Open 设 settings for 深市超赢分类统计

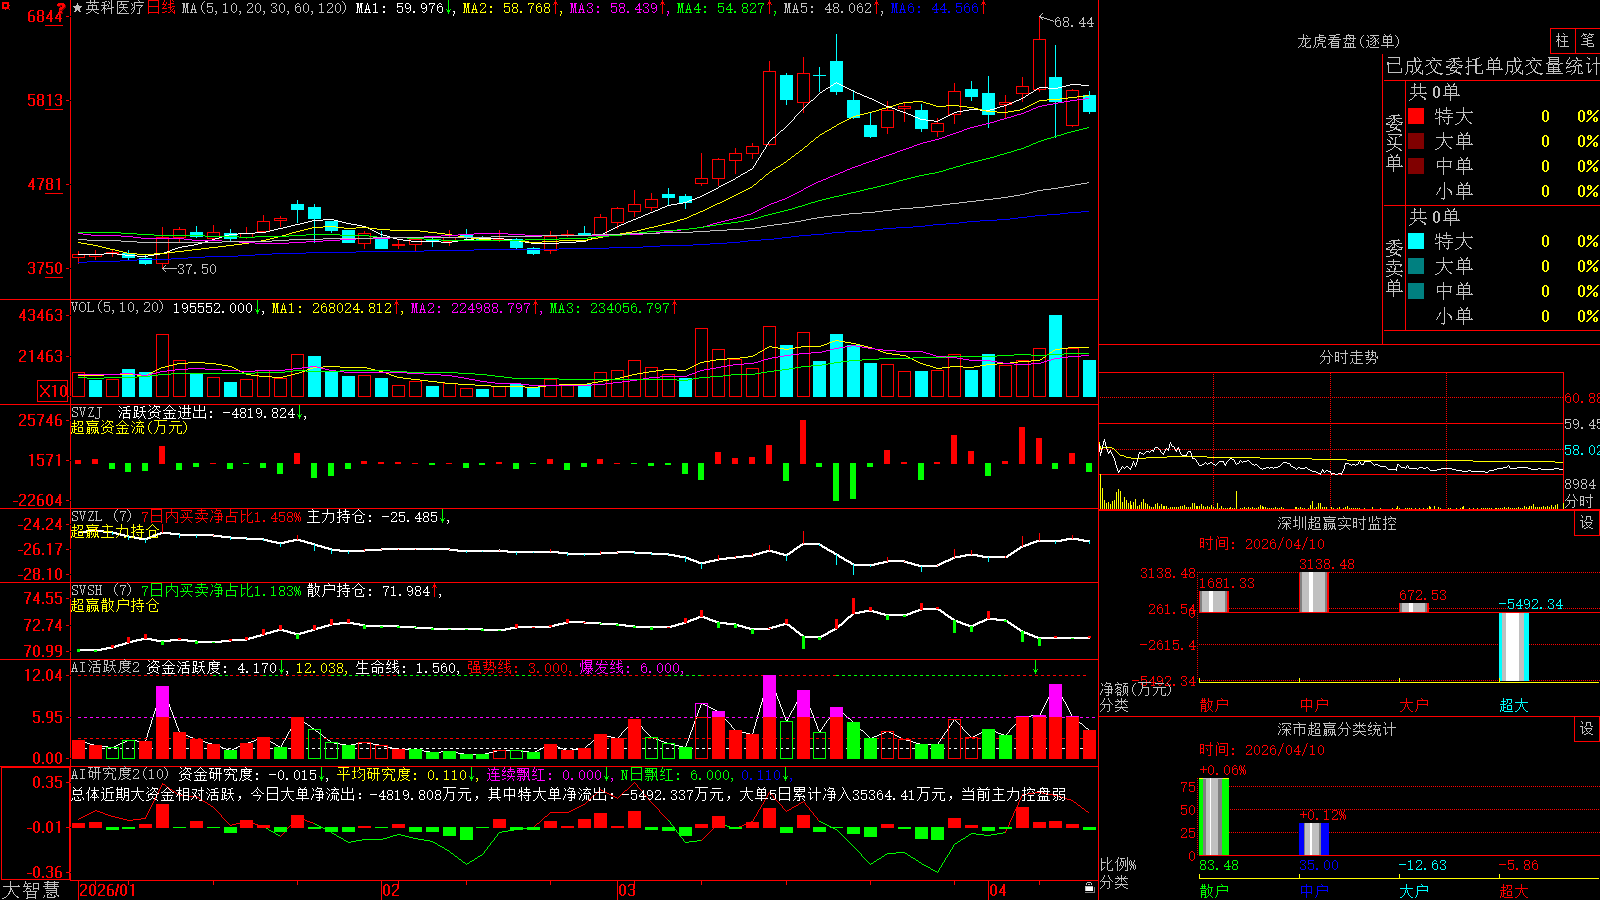[x=1587, y=729]
